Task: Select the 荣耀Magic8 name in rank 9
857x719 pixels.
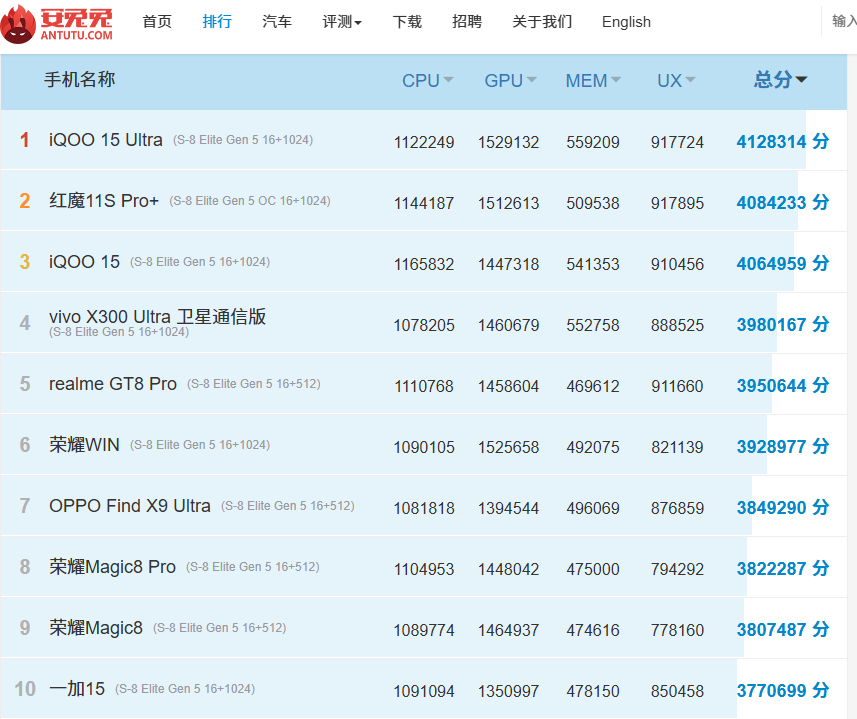Action: point(96,628)
